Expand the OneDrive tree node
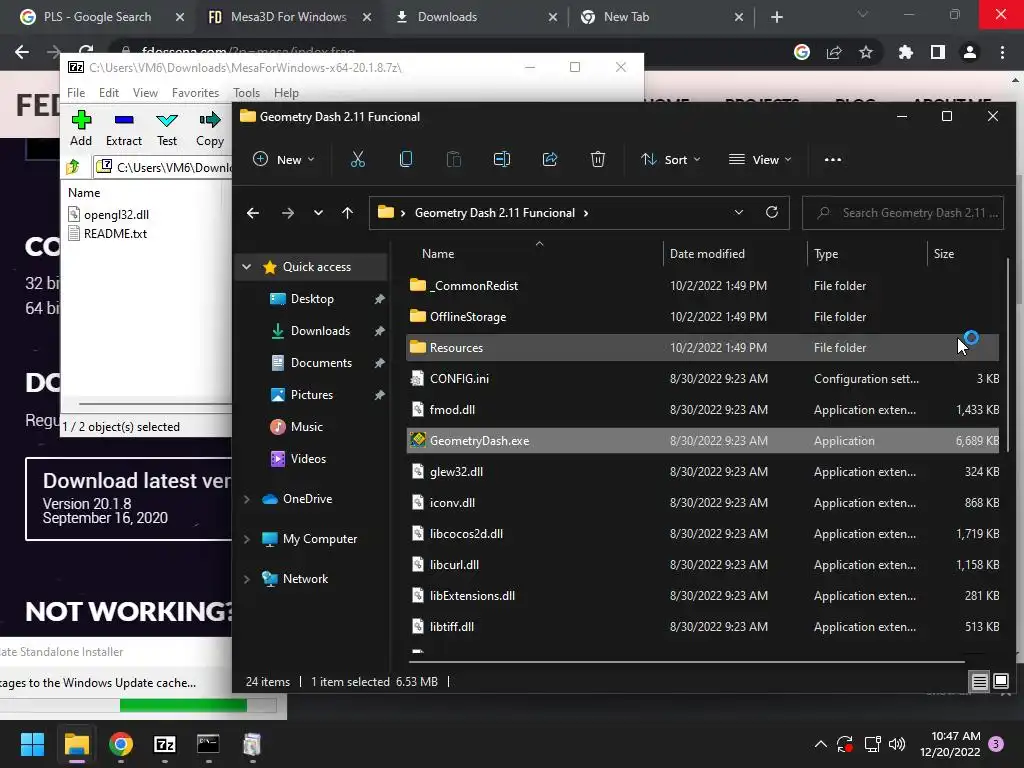The image size is (1024, 768). point(247,499)
